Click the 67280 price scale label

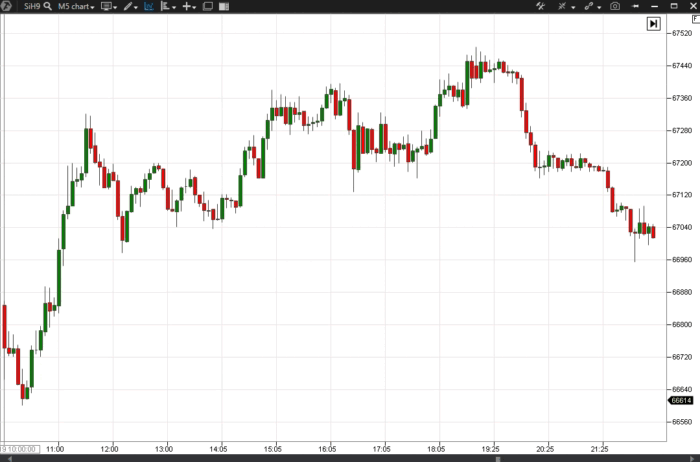pyautogui.click(x=682, y=131)
